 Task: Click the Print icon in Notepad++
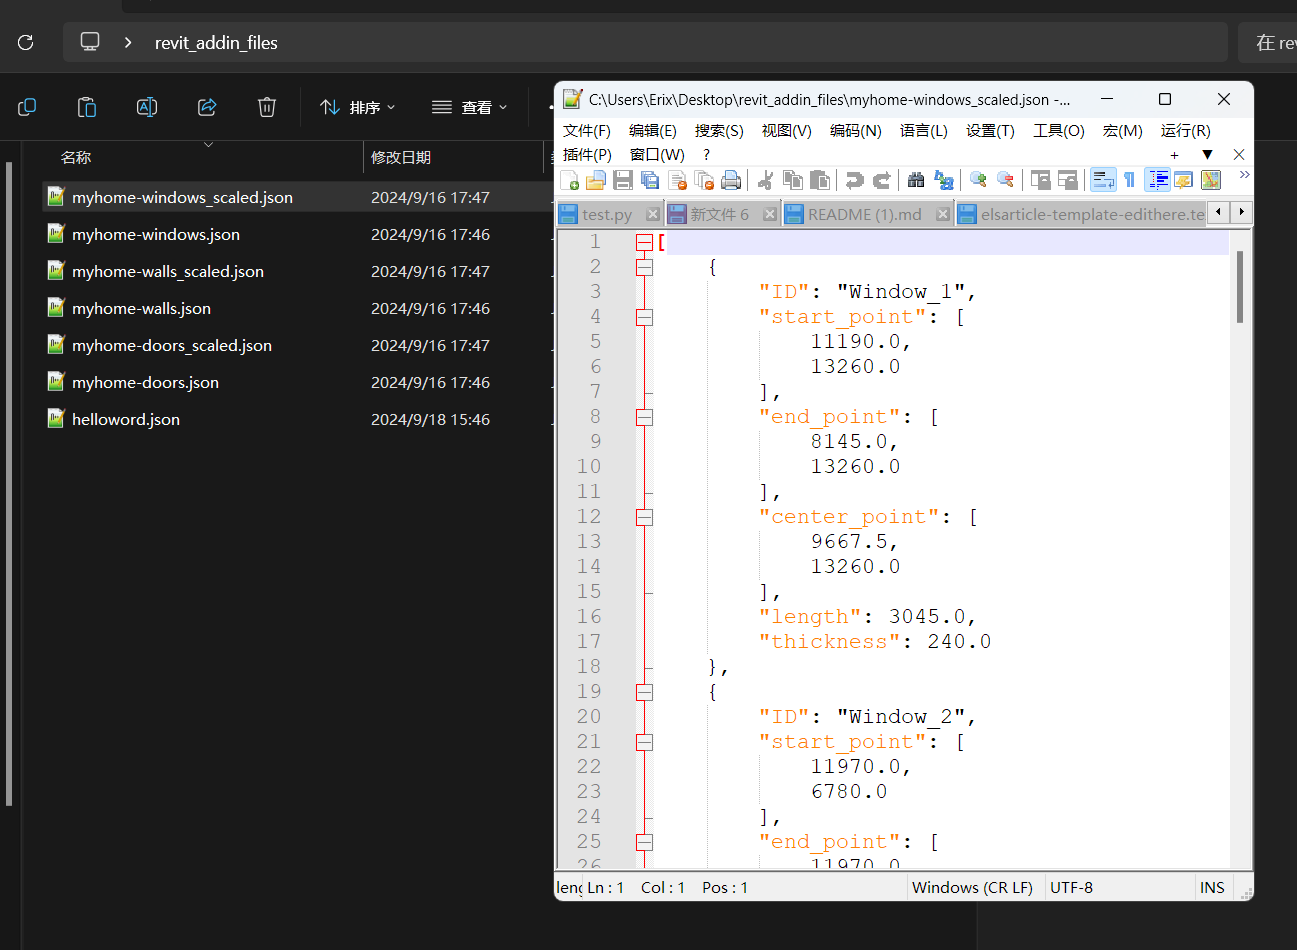(731, 180)
